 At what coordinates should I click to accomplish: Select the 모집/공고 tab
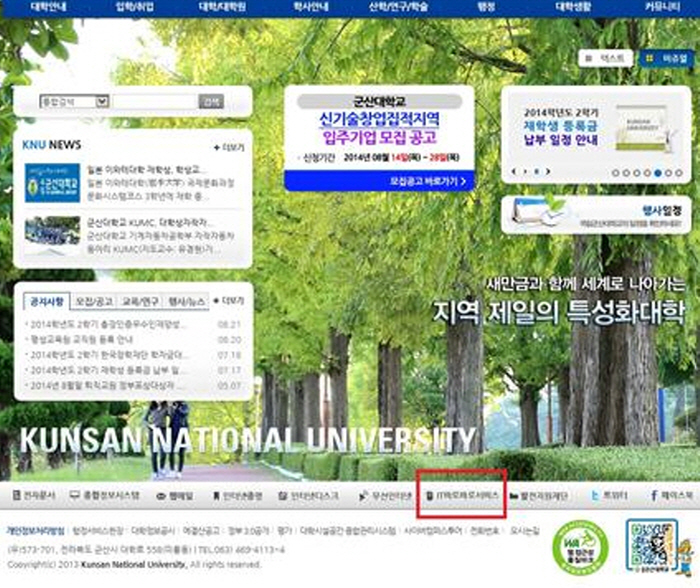(x=93, y=301)
